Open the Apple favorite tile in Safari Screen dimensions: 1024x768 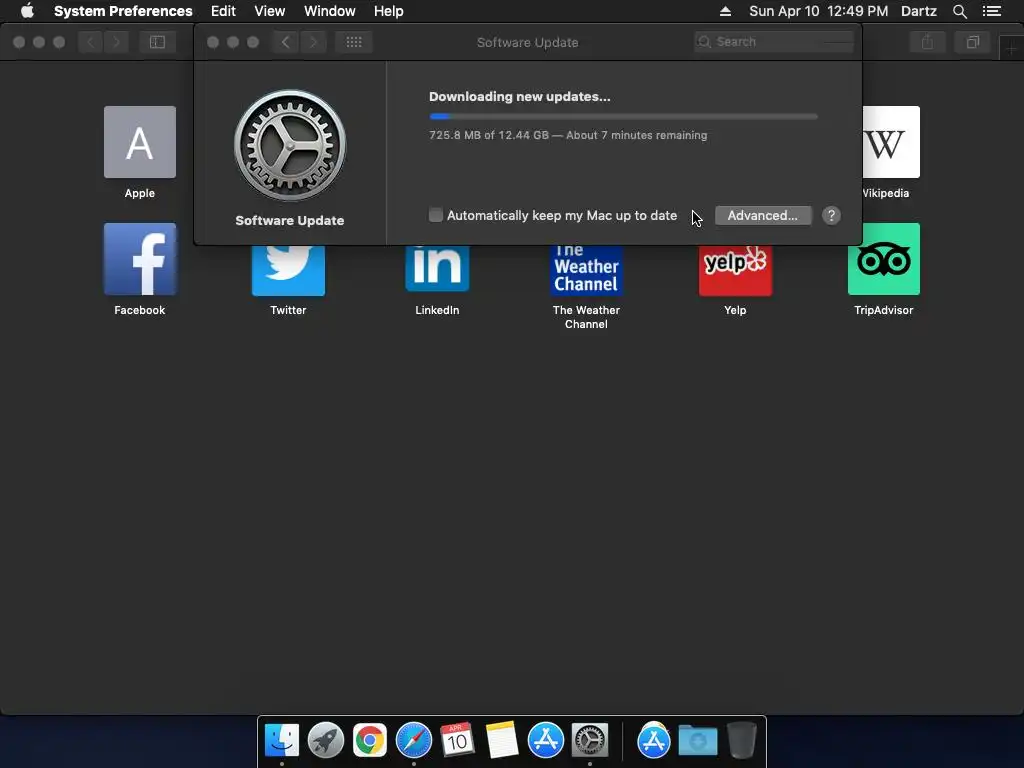pyautogui.click(x=140, y=142)
